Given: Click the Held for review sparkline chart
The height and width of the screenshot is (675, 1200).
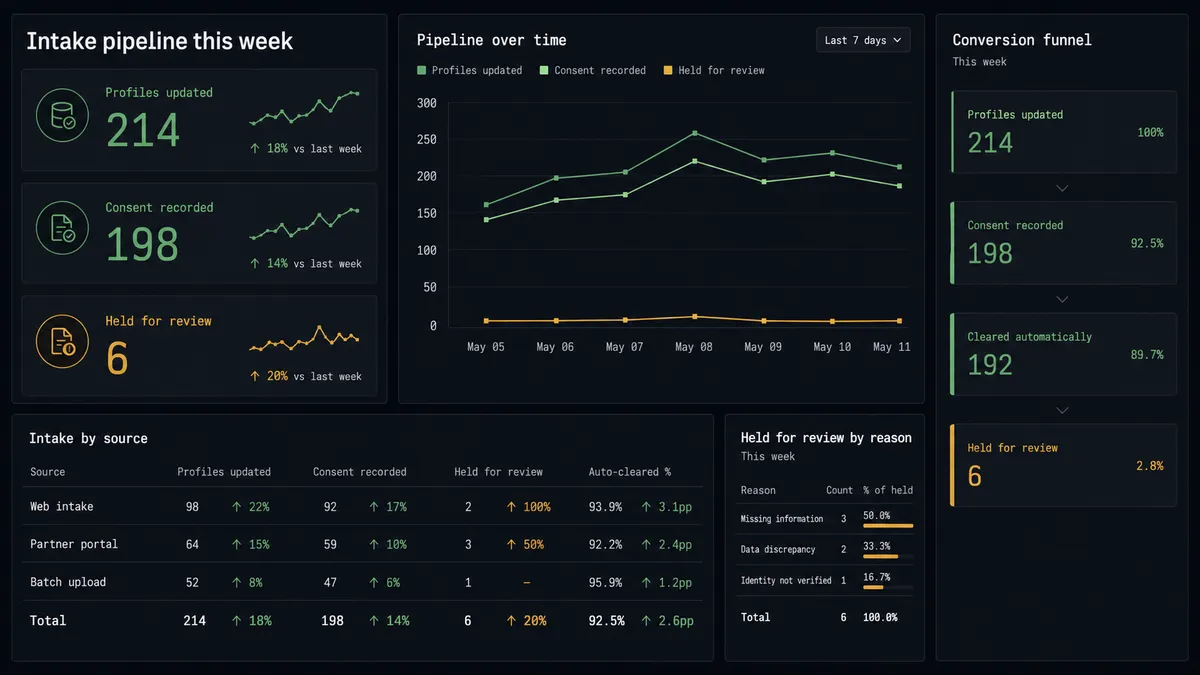Looking at the screenshot, I should [x=304, y=339].
